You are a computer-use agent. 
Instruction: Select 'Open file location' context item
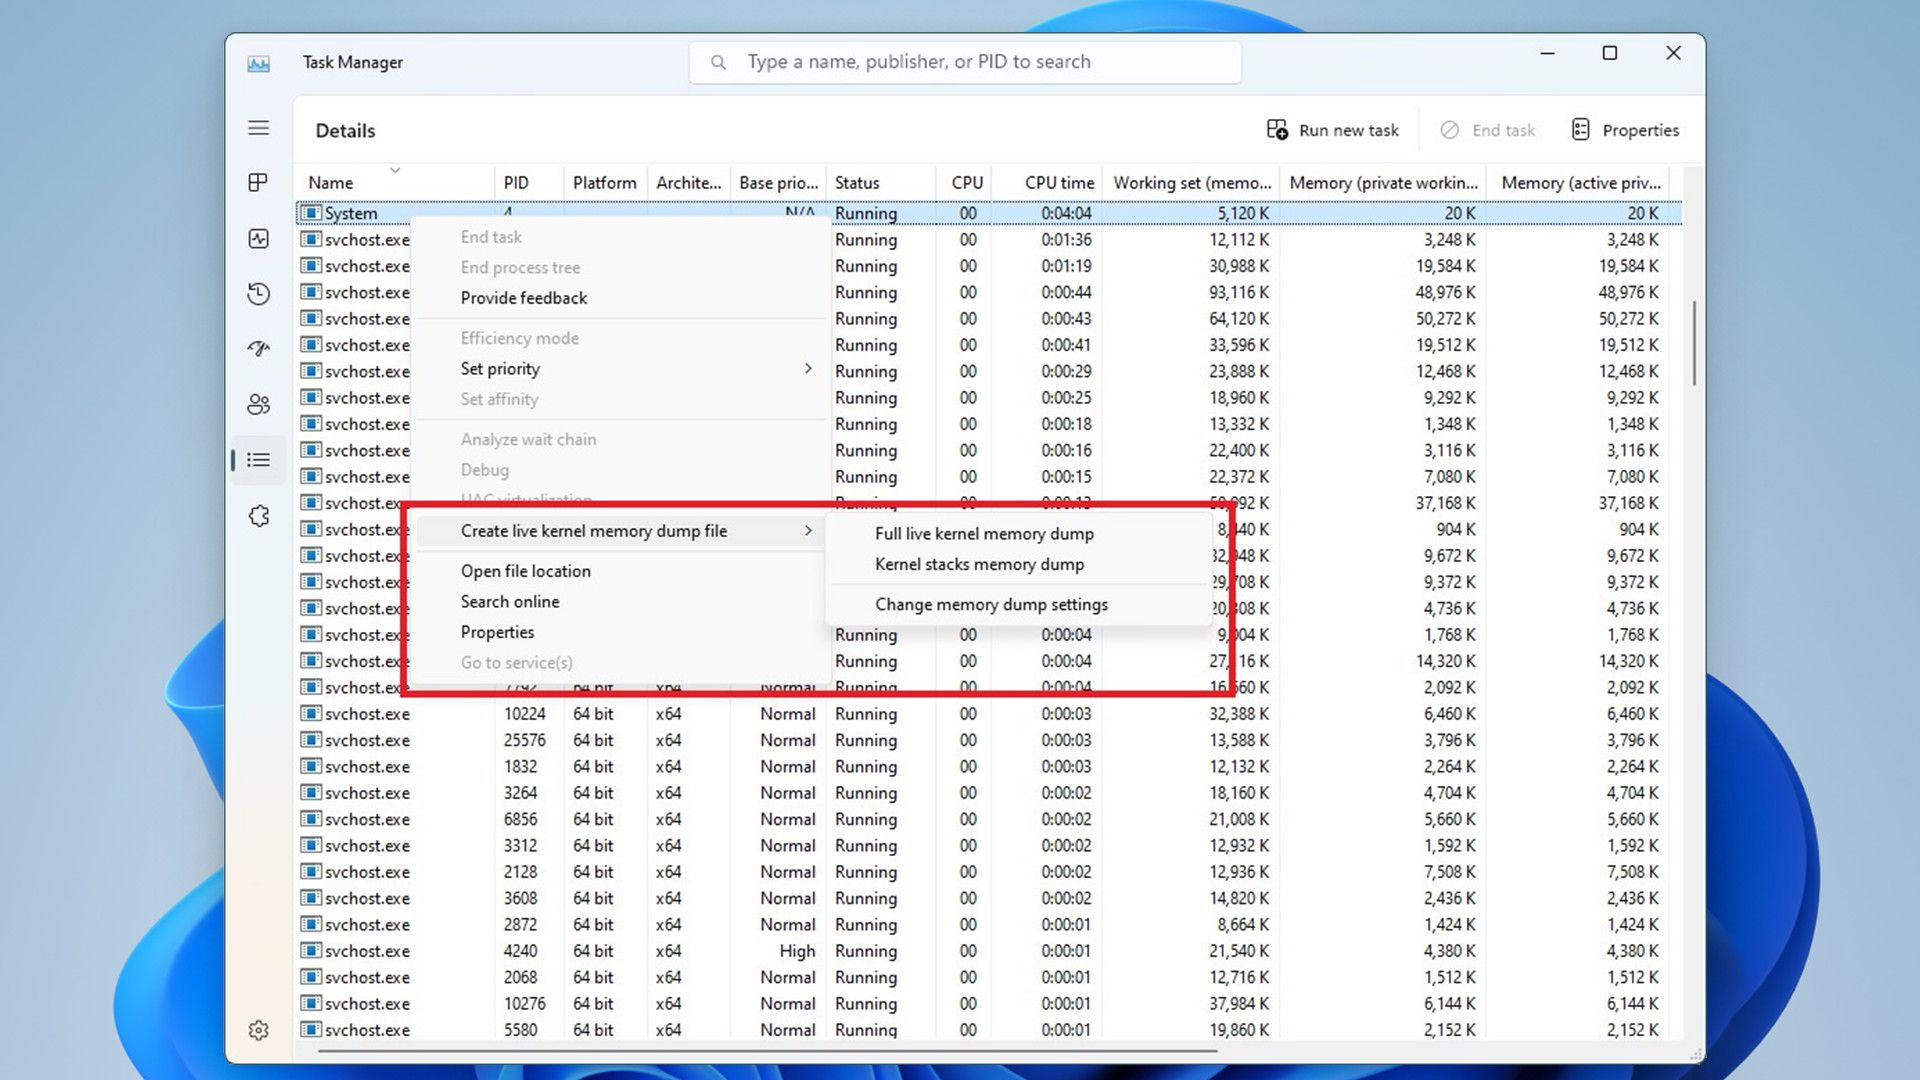525,570
